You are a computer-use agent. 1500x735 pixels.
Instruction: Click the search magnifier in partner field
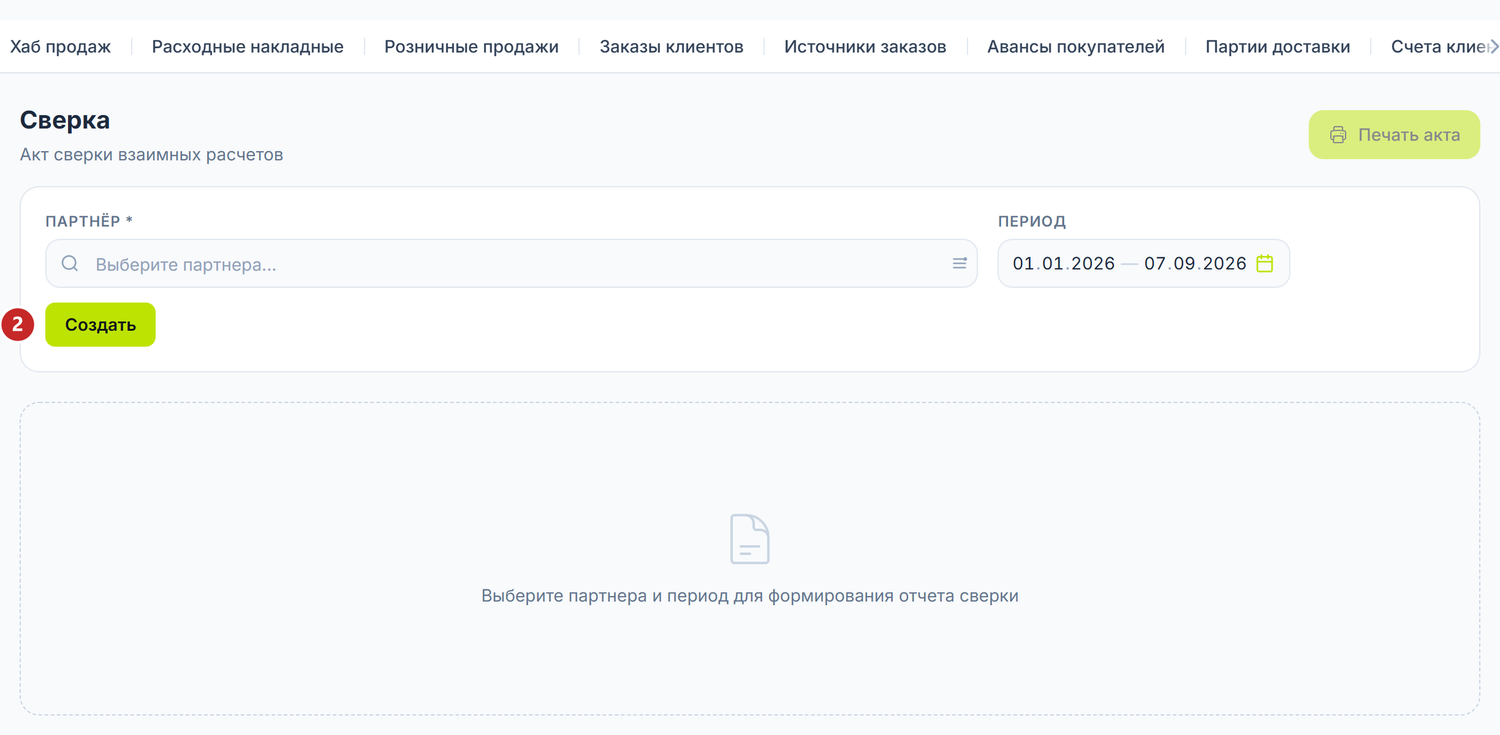tap(70, 264)
